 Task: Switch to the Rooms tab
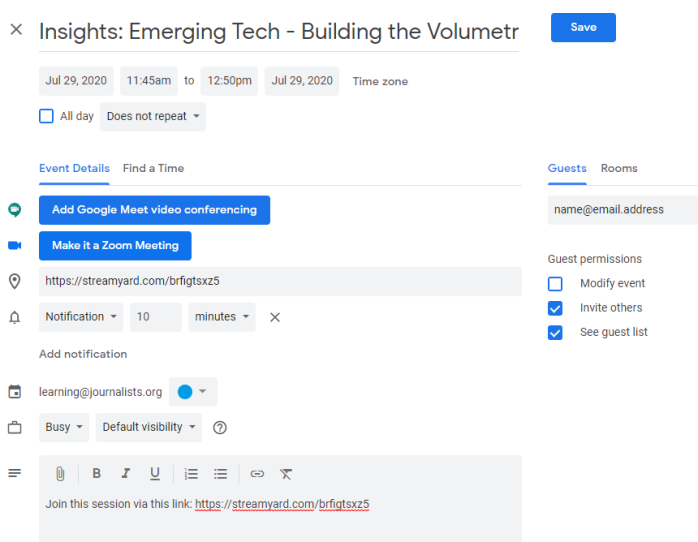tap(619, 168)
